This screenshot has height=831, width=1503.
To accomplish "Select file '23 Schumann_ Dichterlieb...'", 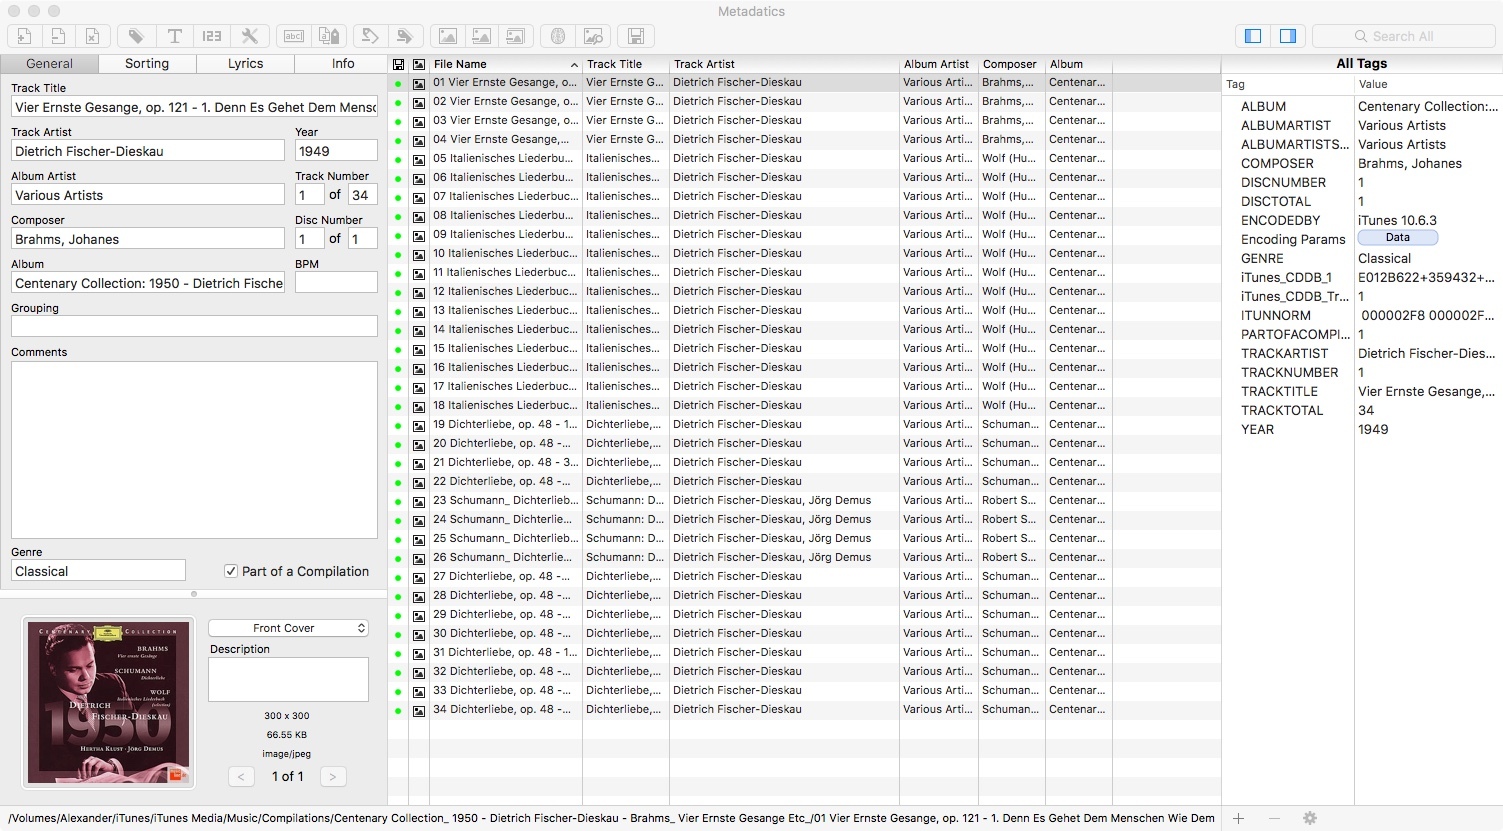I will 505,500.
